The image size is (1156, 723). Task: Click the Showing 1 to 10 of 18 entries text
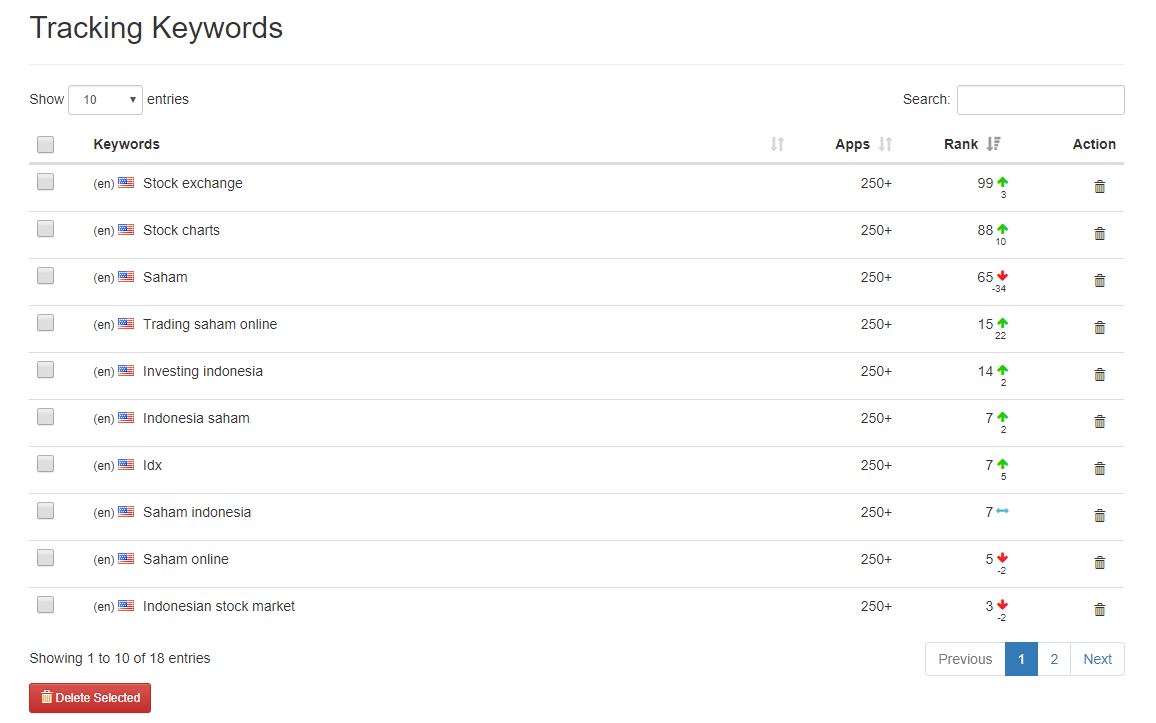[119, 658]
